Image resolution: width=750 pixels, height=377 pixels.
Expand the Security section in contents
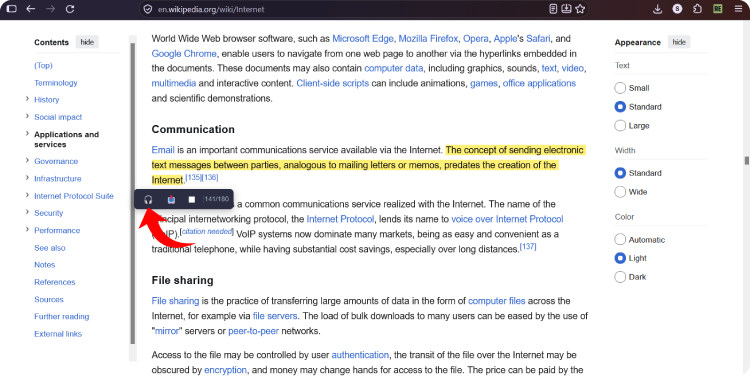tap(27, 212)
